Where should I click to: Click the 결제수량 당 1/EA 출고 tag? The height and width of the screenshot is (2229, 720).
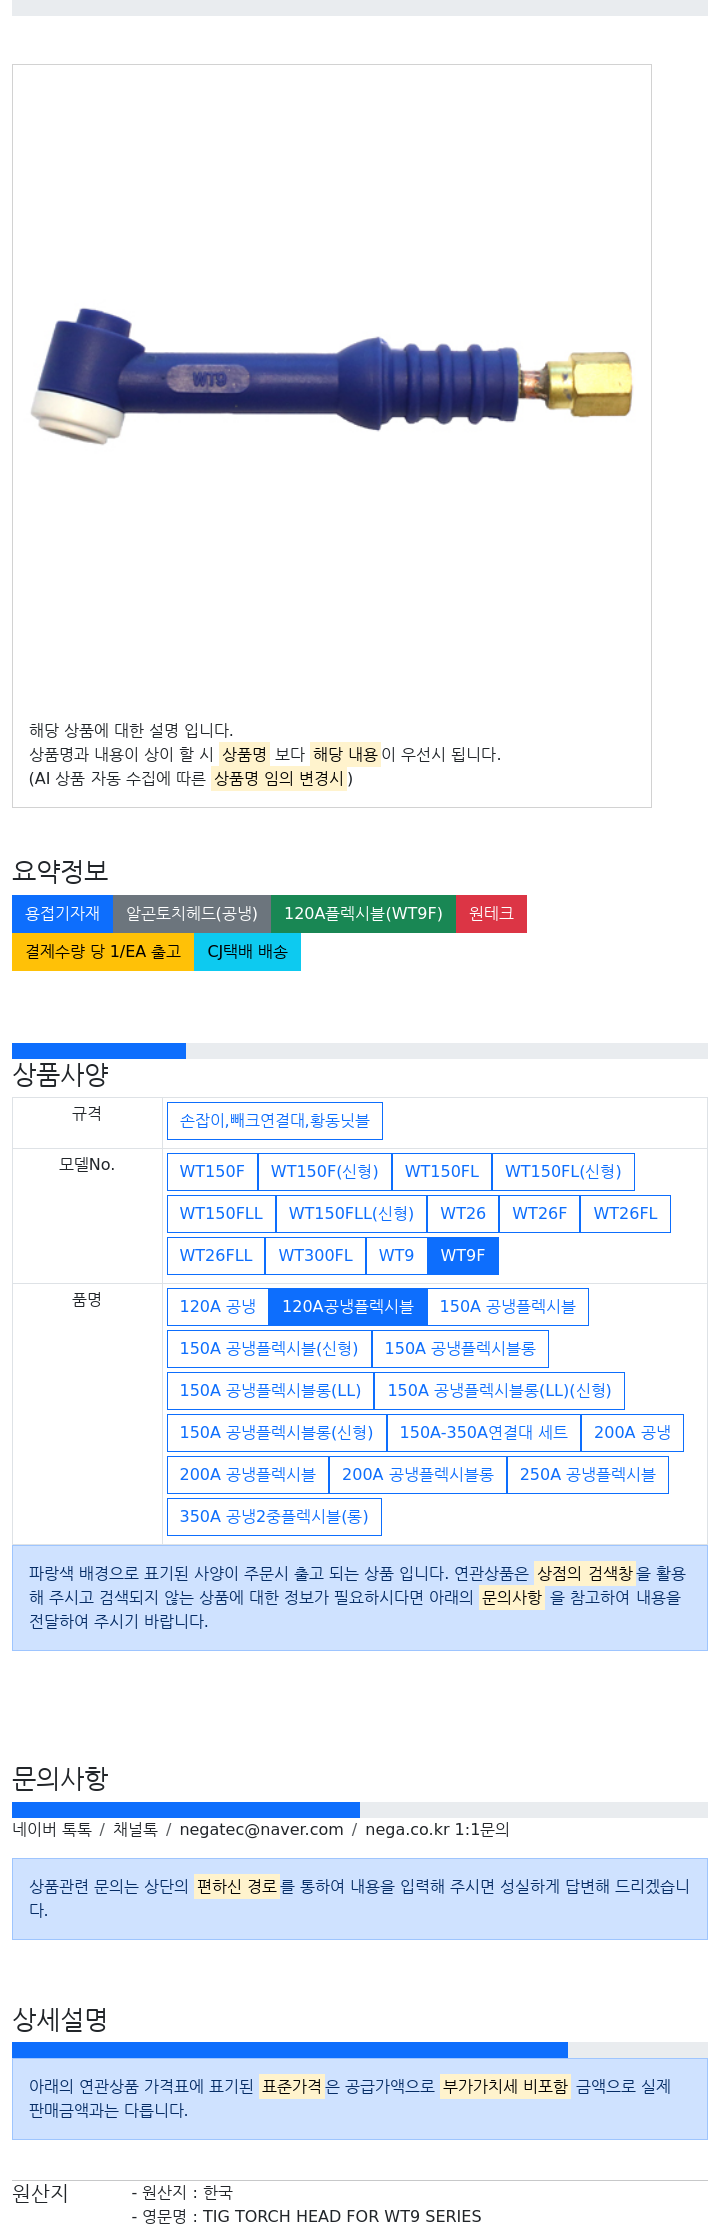103,952
